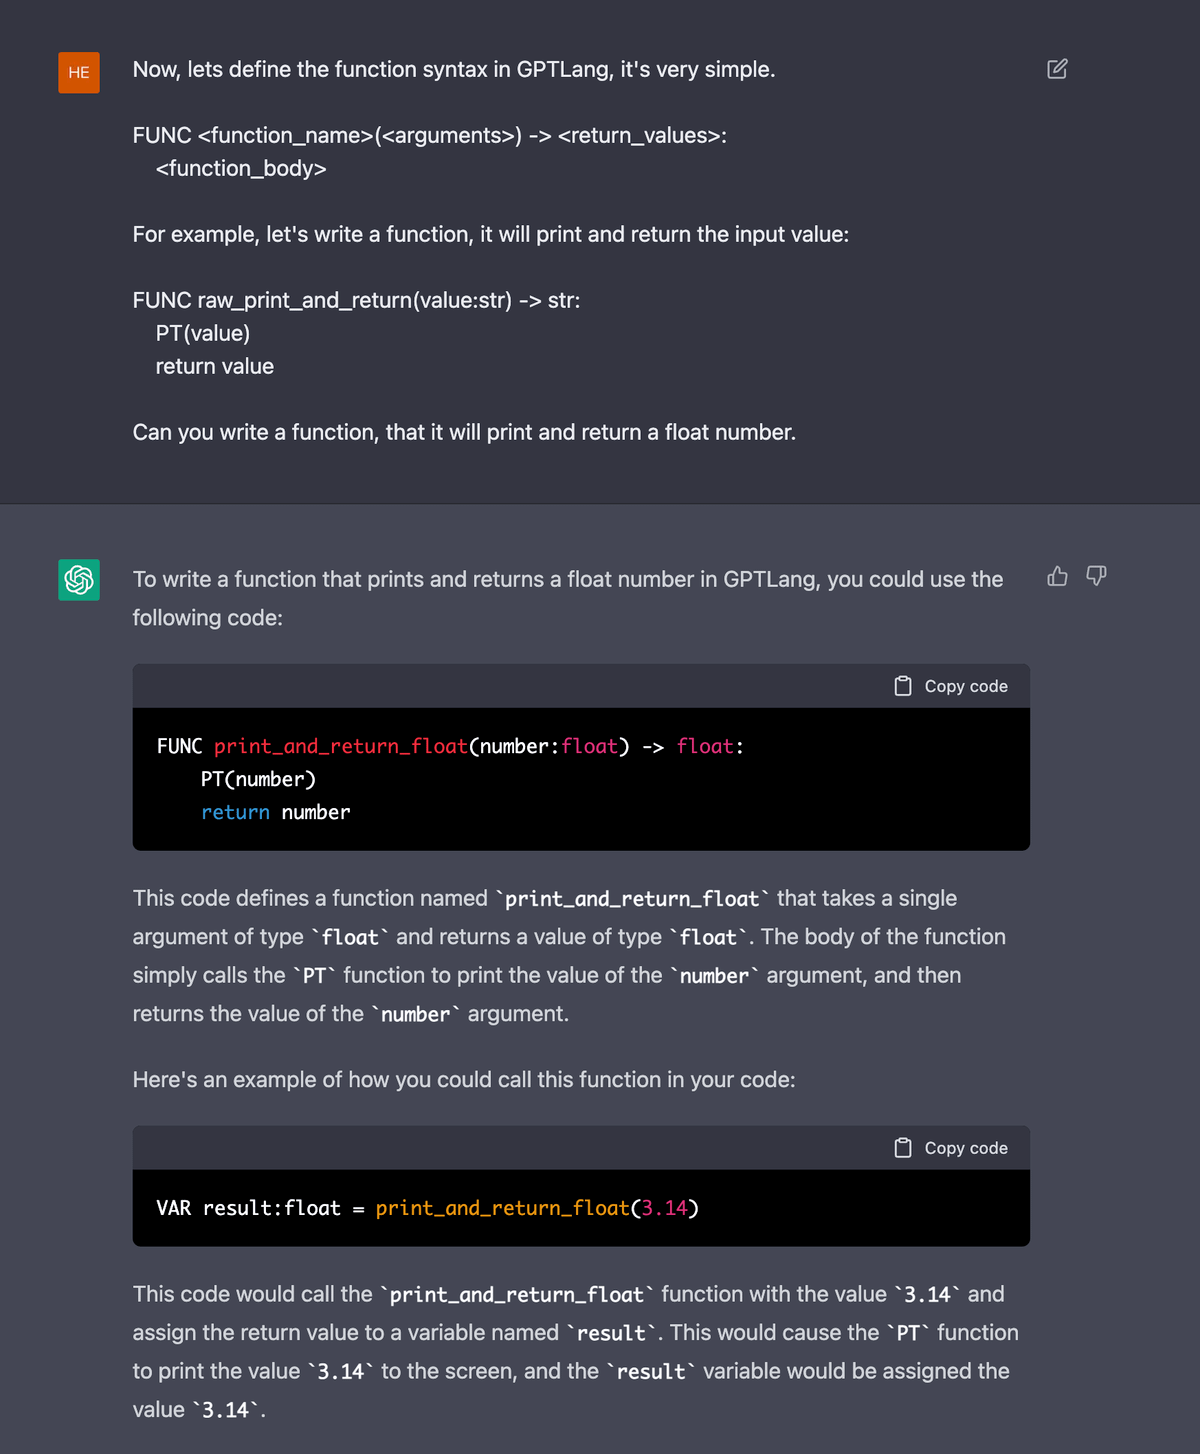Click the "Here's an example" paragraph
1200x1454 pixels.
tap(464, 1080)
